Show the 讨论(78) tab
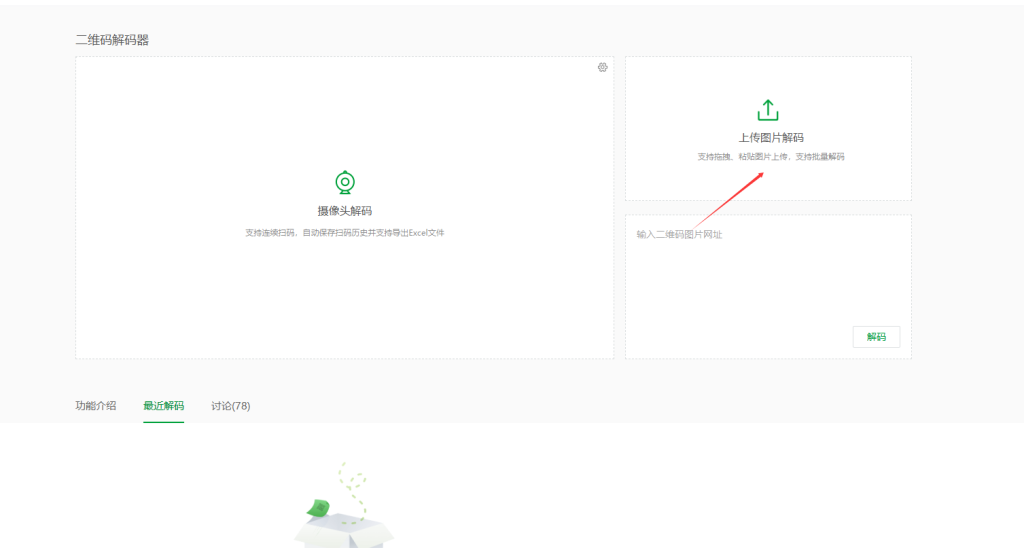This screenshot has width=1024, height=548. (230, 406)
